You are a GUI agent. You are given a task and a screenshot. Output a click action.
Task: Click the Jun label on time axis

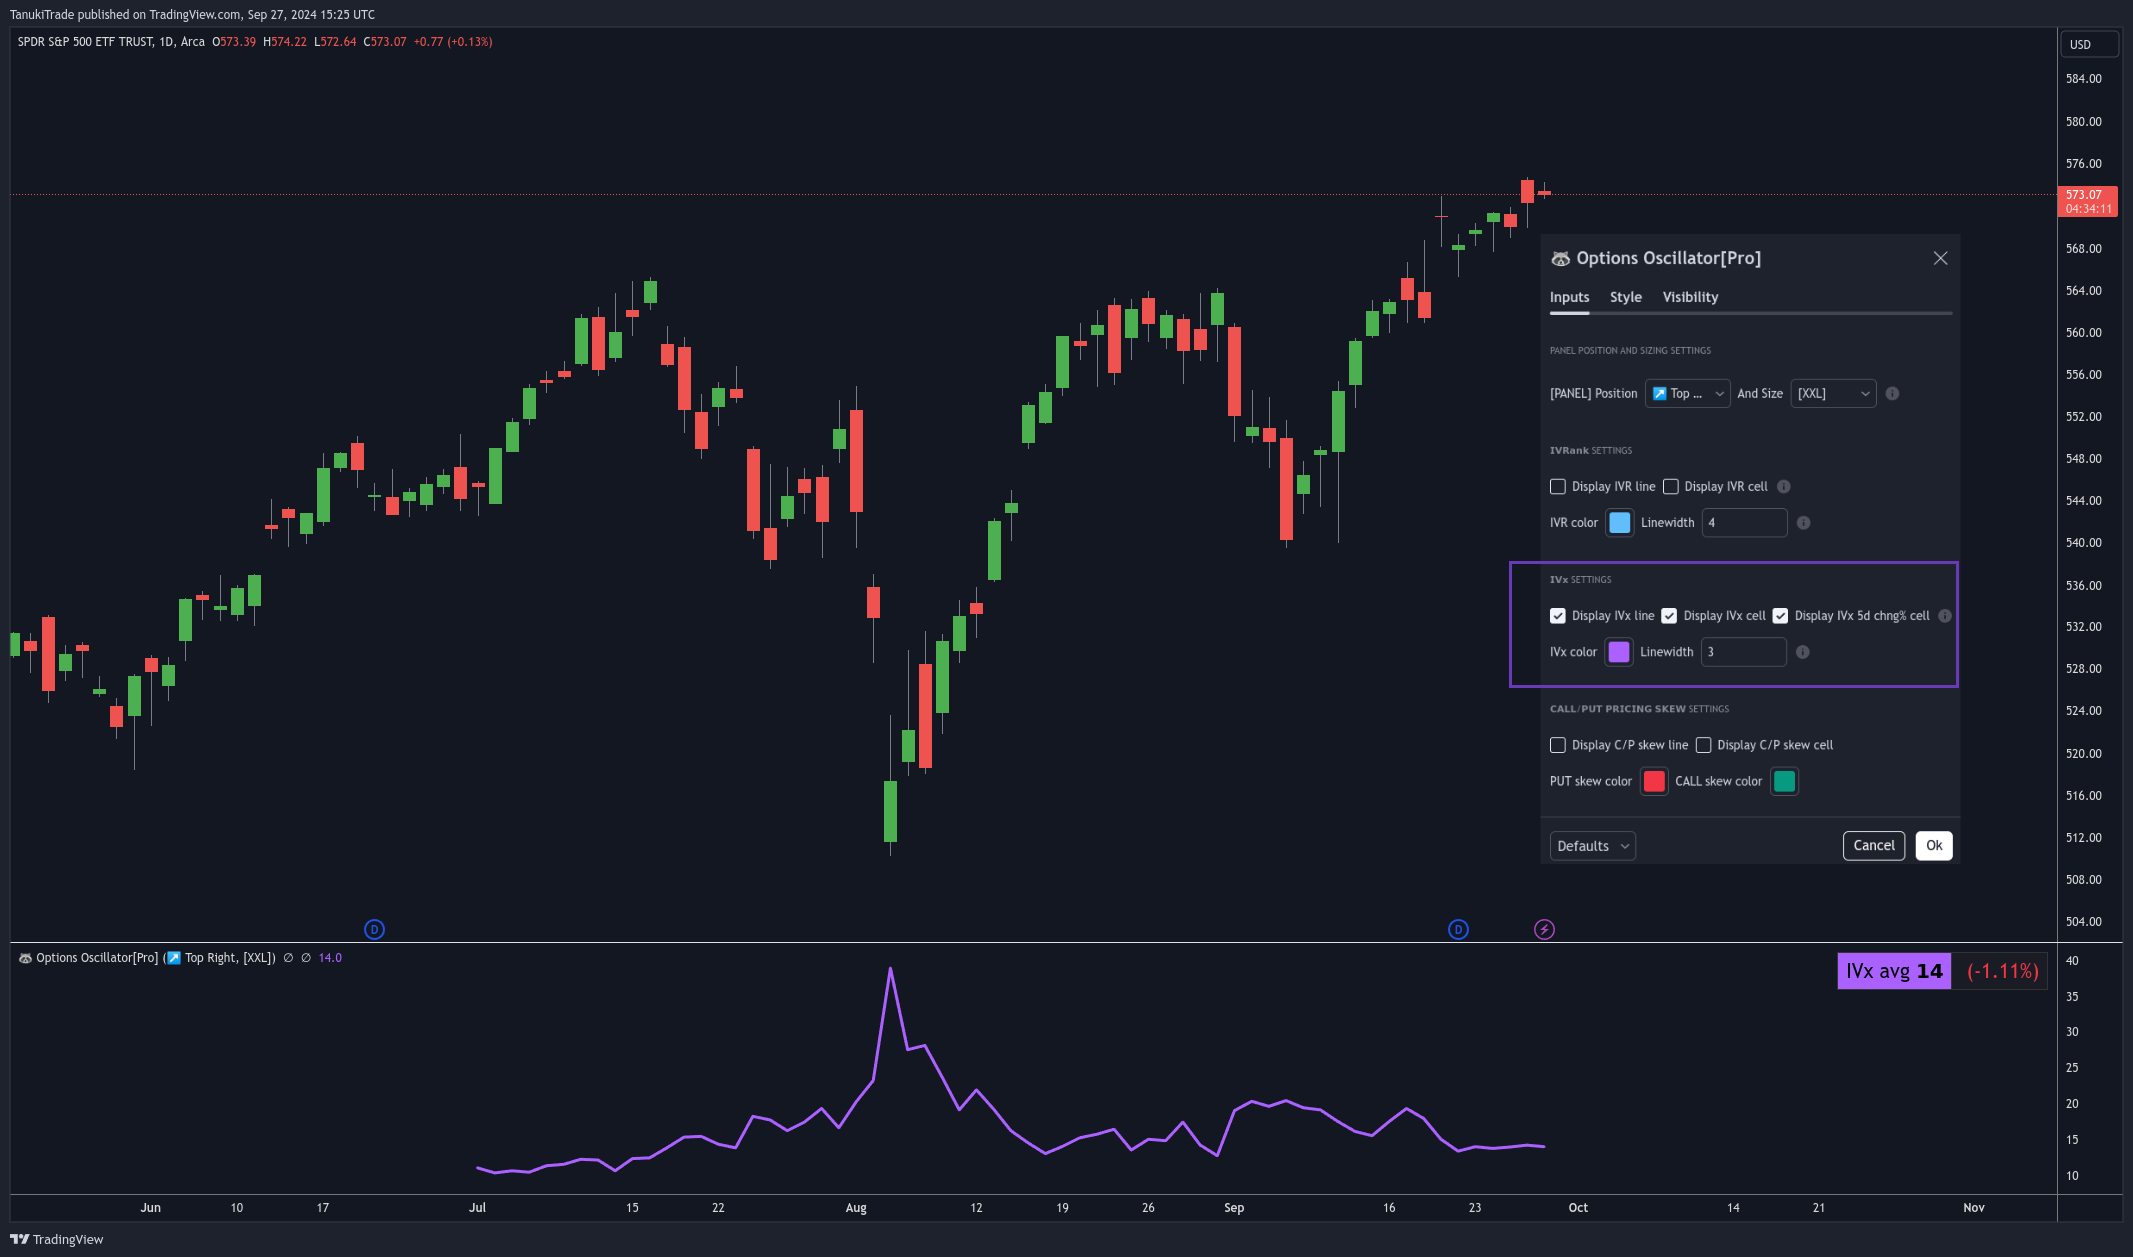(x=150, y=1208)
